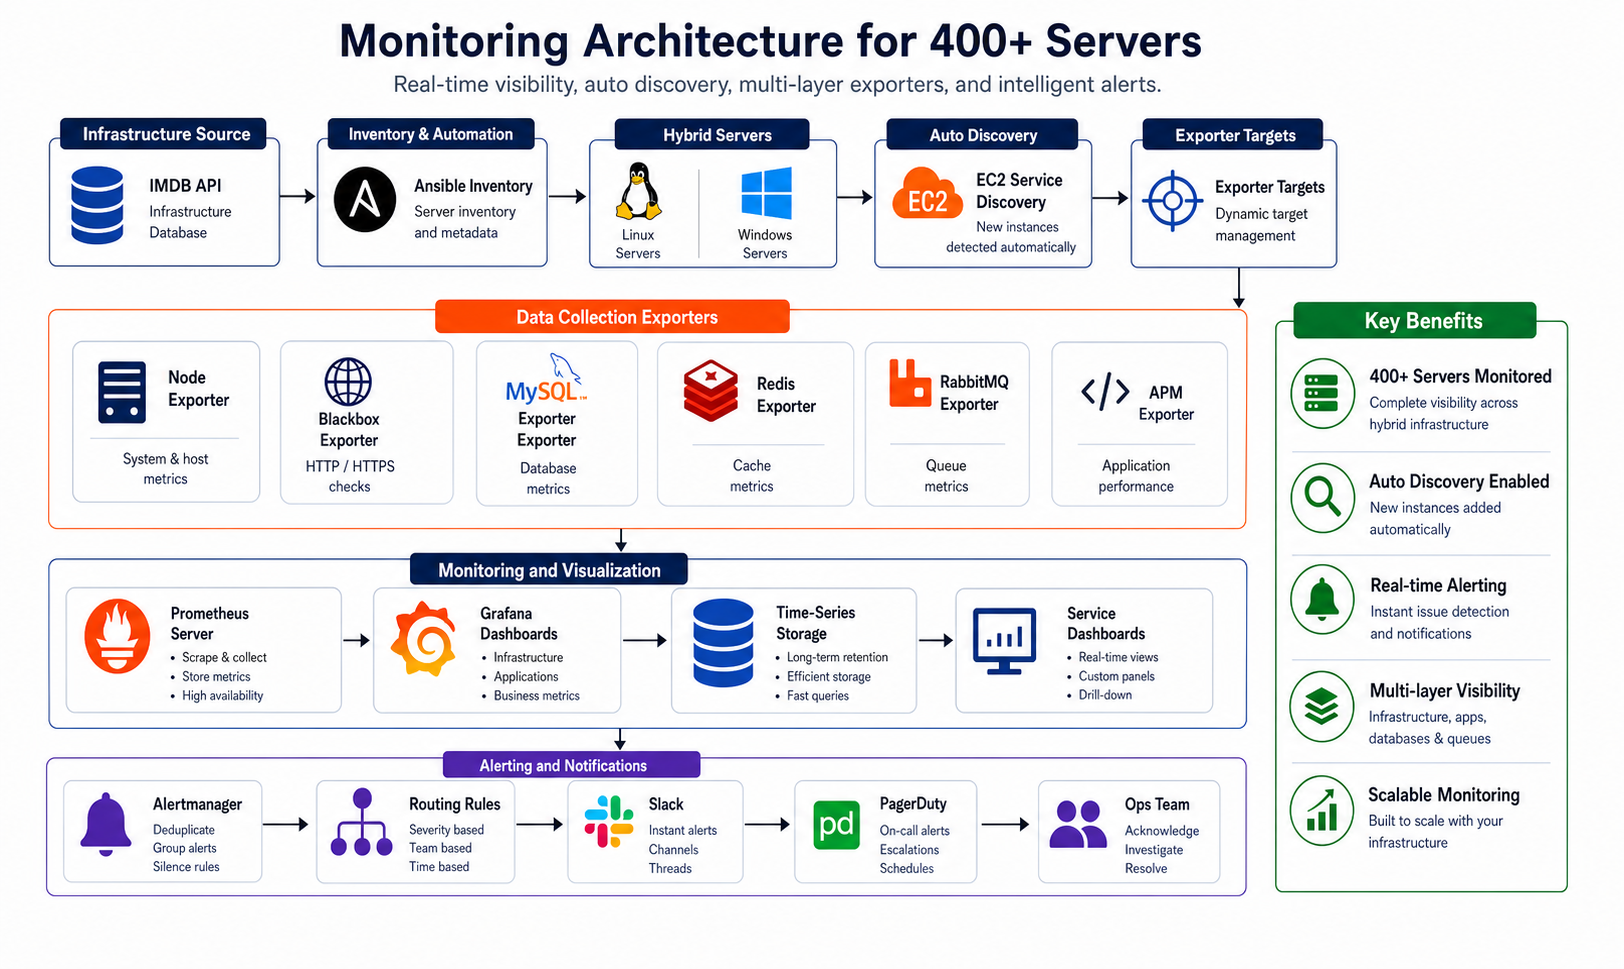Click the MySQL dolphin logo
This screenshot has width=1624, height=969.
click(x=546, y=378)
